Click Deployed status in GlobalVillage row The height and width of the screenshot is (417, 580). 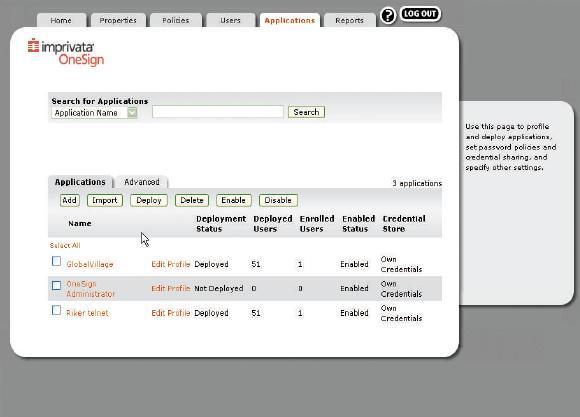coord(211,264)
